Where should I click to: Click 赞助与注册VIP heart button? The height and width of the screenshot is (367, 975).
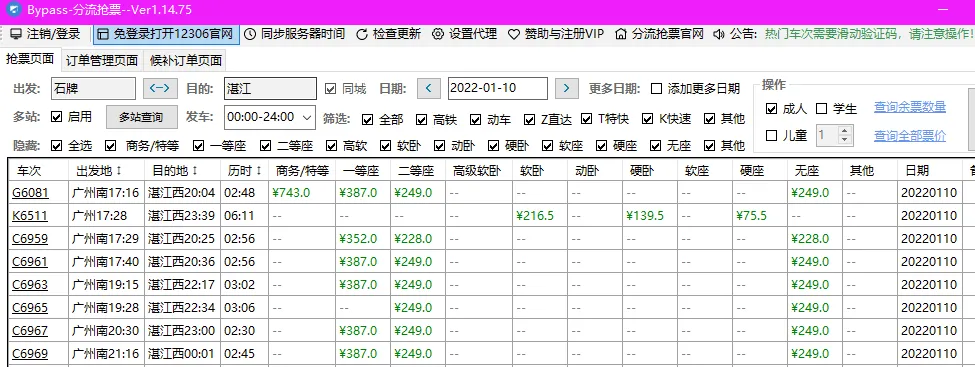pyautogui.click(x=556, y=34)
